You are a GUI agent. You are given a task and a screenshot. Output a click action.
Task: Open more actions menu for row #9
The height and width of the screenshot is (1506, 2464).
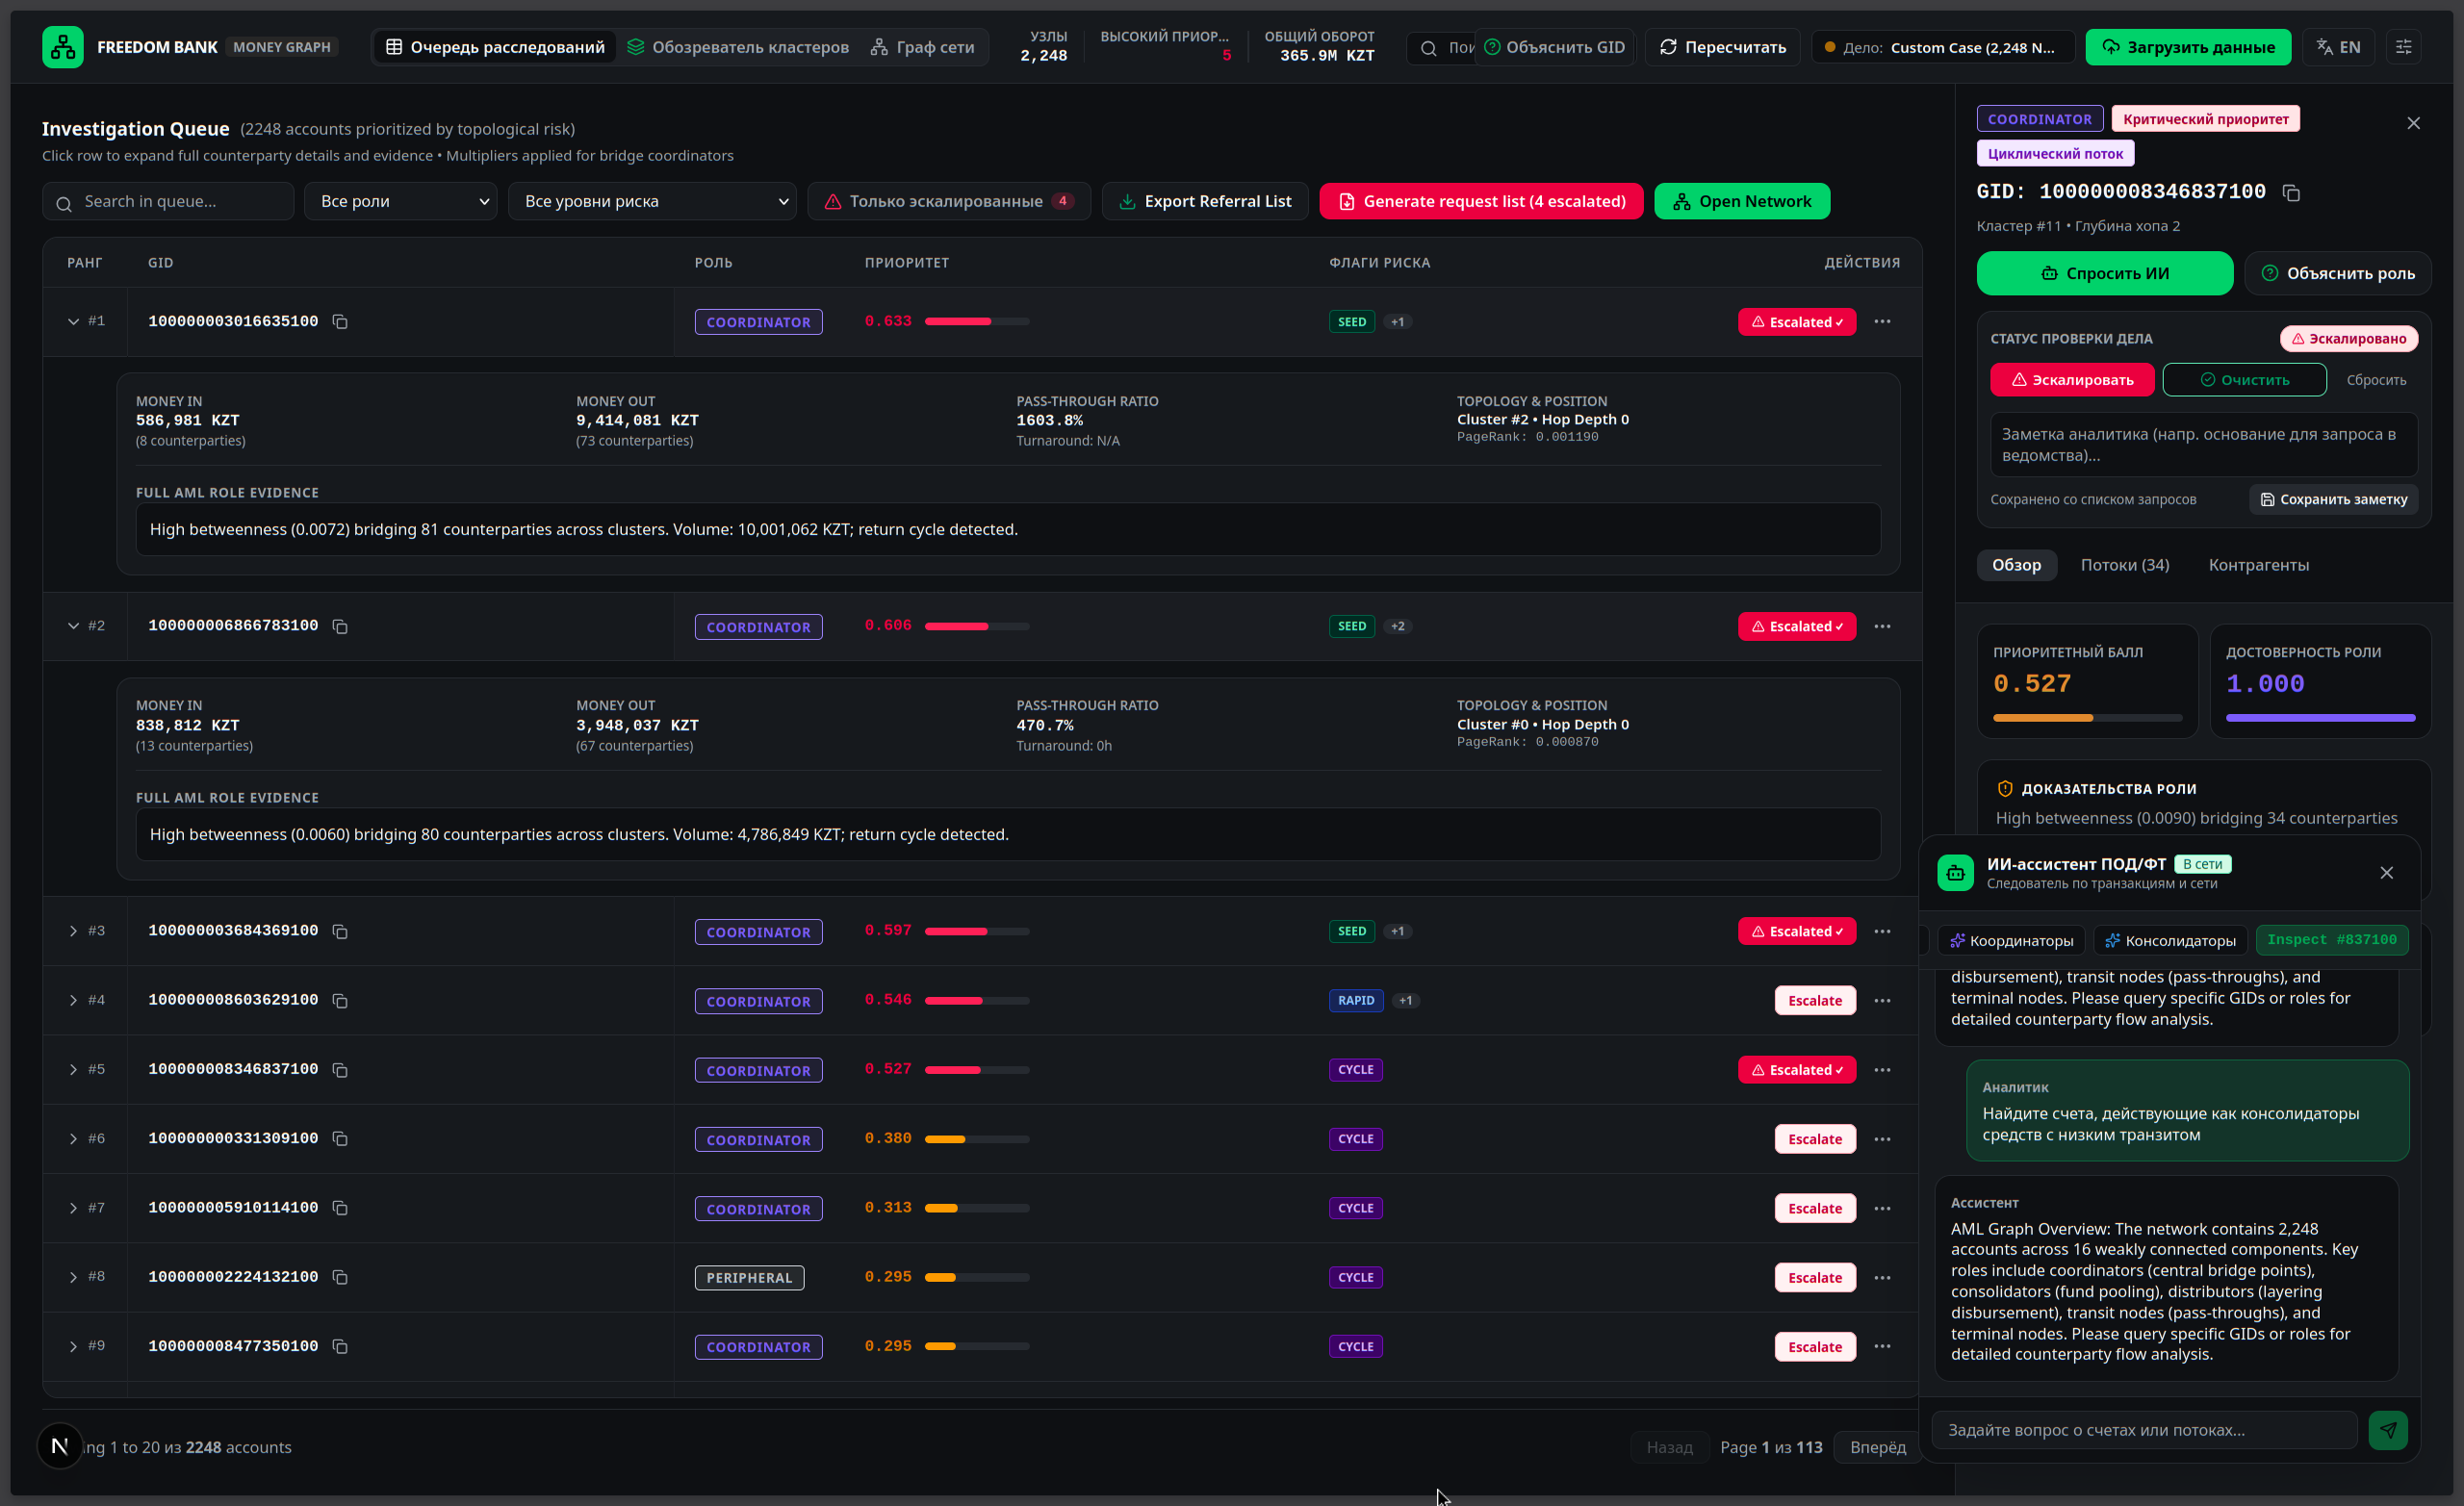point(1882,1347)
